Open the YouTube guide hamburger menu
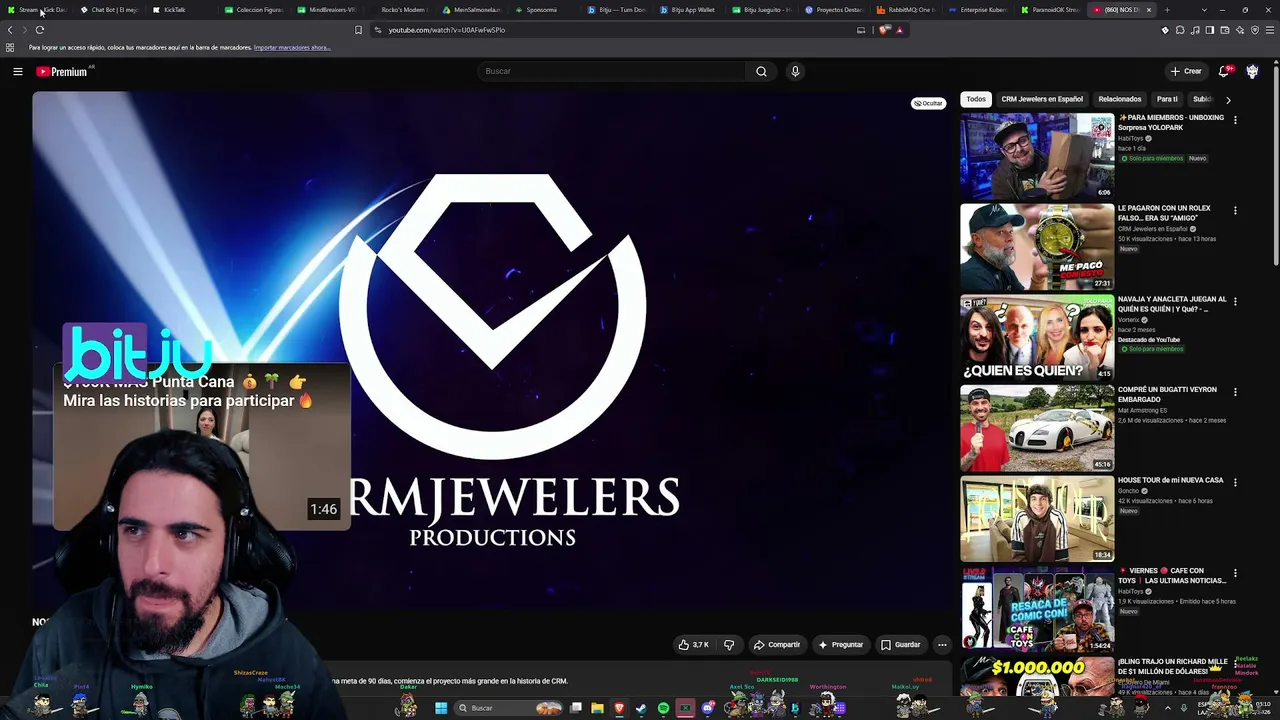The image size is (1280, 720). tap(17, 71)
